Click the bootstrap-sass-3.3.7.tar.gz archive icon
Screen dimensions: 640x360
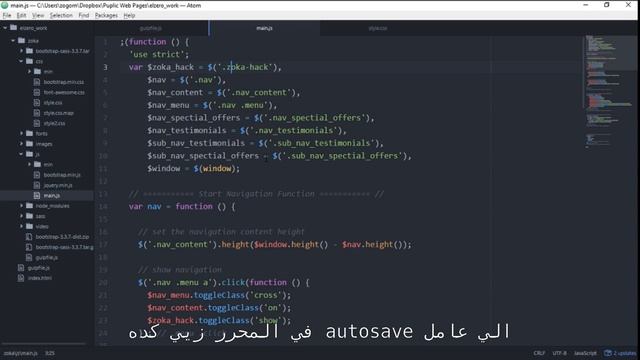pos(29,247)
